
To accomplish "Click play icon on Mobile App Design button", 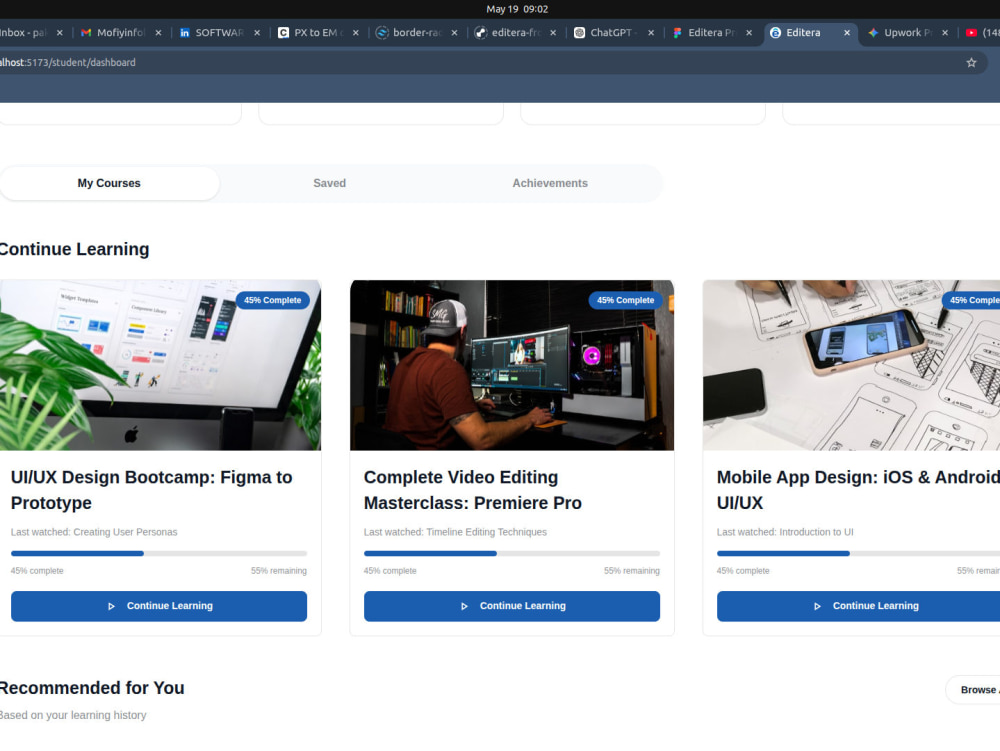I will [817, 606].
